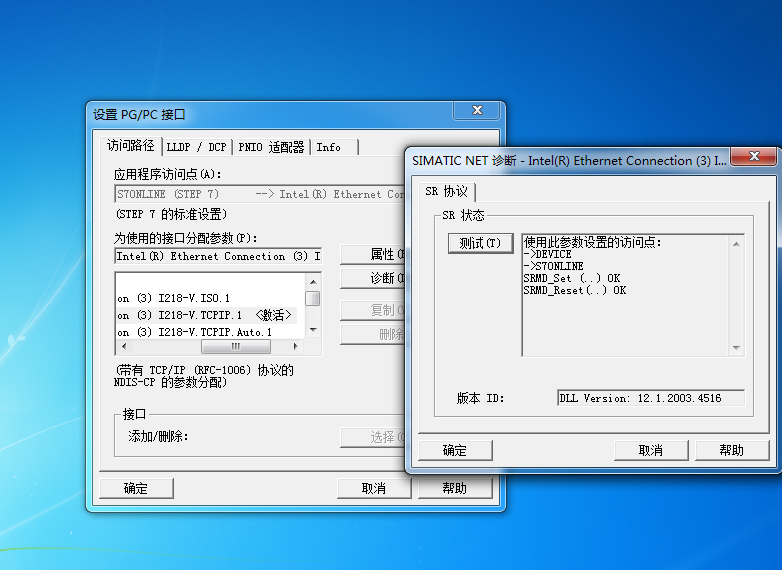The width and height of the screenshot is (782, 570).
Task: Select the I218-V.TCPIP.1 激活 entry
Action: click(x=204, y=315)
